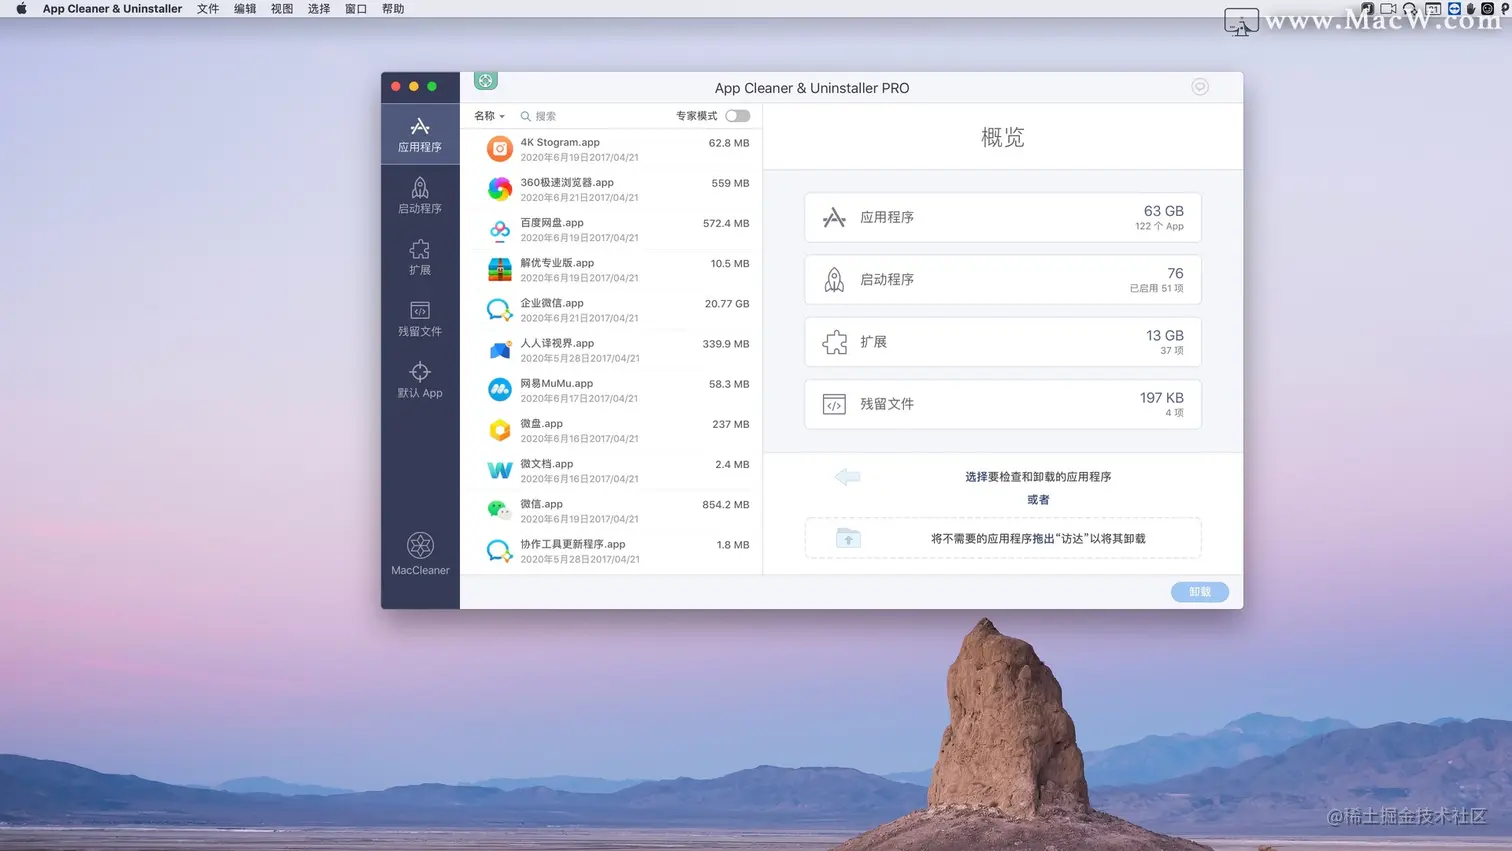Open the 残留文件 sidebar section

point(420,319)
